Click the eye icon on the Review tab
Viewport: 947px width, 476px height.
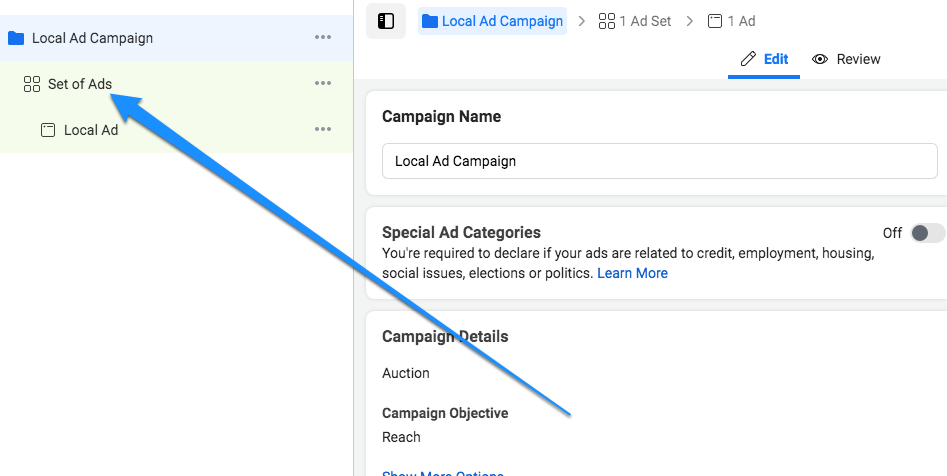point(820,59)
